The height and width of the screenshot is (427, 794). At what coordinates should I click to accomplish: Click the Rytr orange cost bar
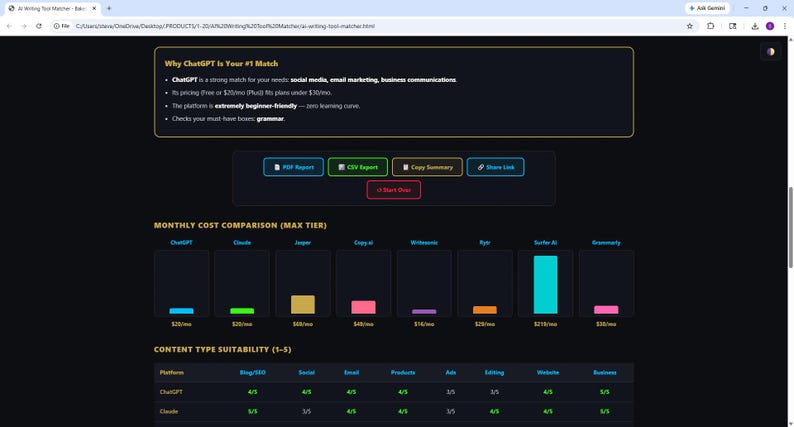point(485,310)
